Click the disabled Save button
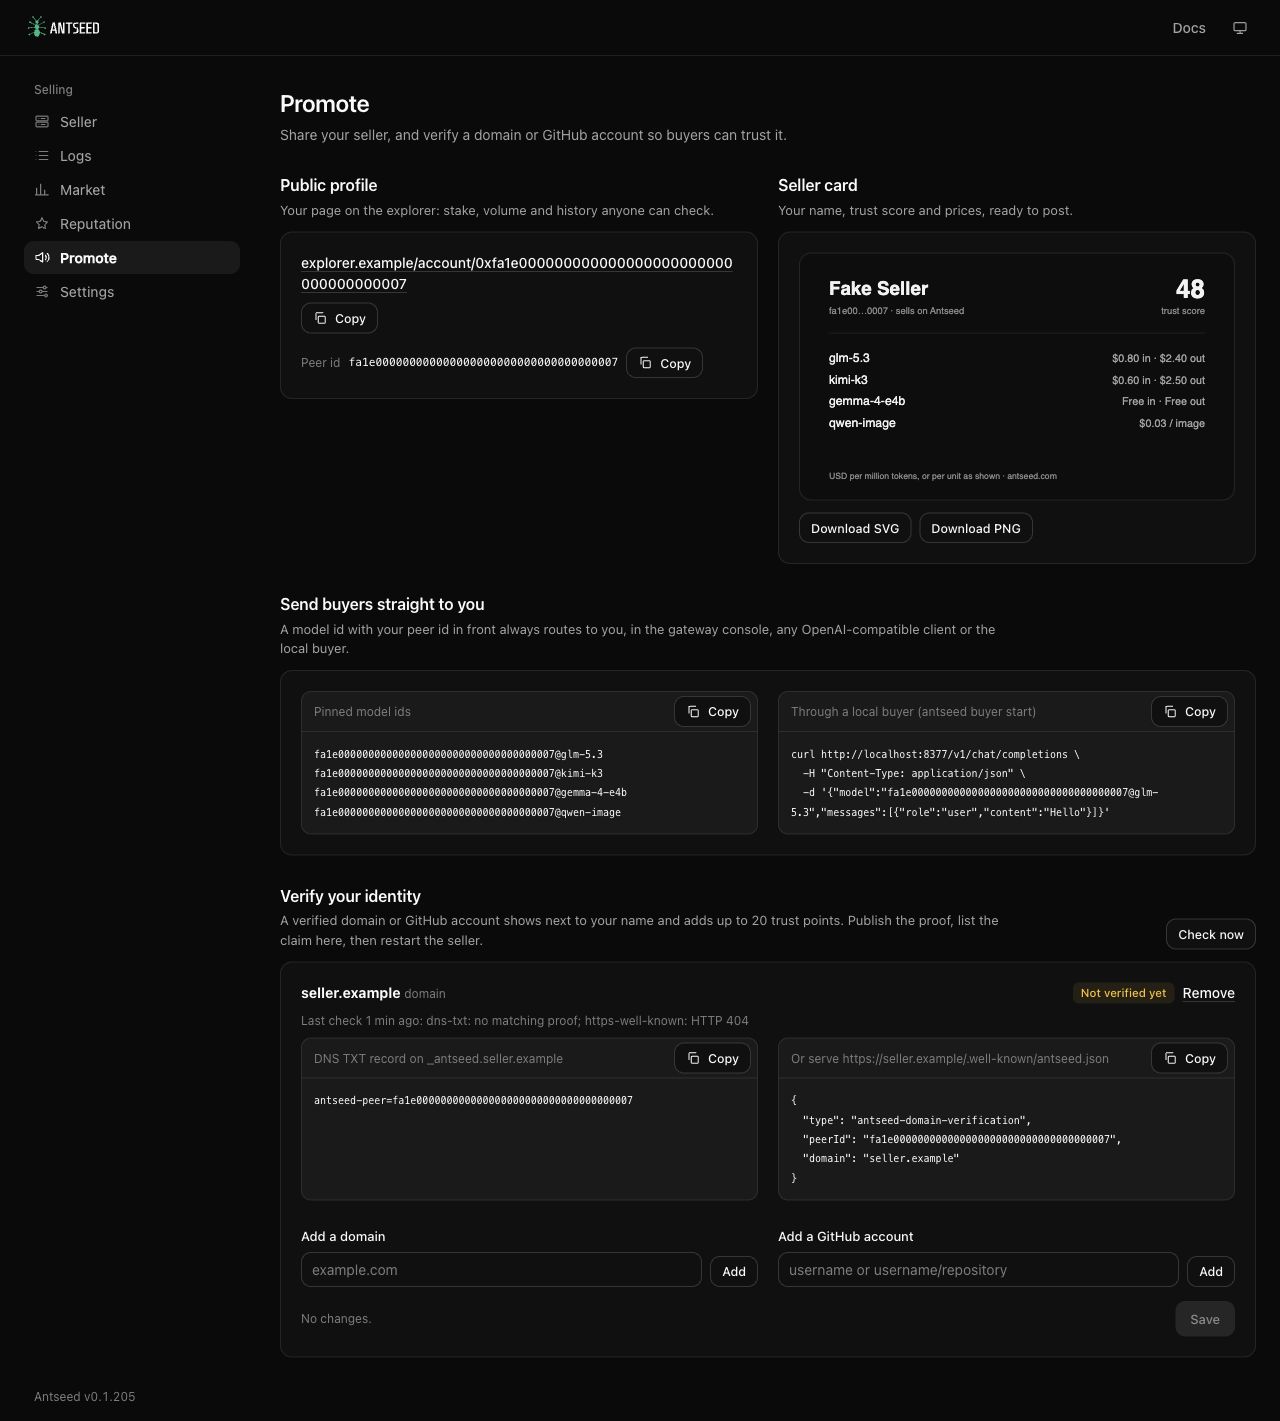 1205,1319
